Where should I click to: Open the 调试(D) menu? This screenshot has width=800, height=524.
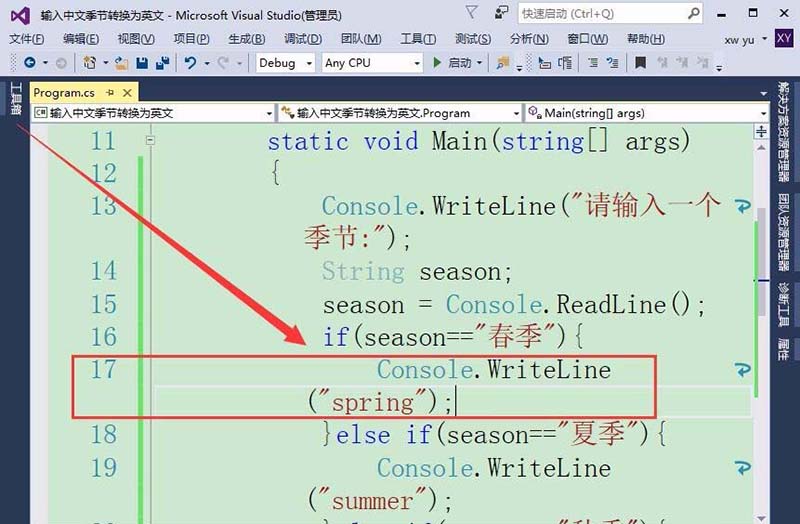303,39
